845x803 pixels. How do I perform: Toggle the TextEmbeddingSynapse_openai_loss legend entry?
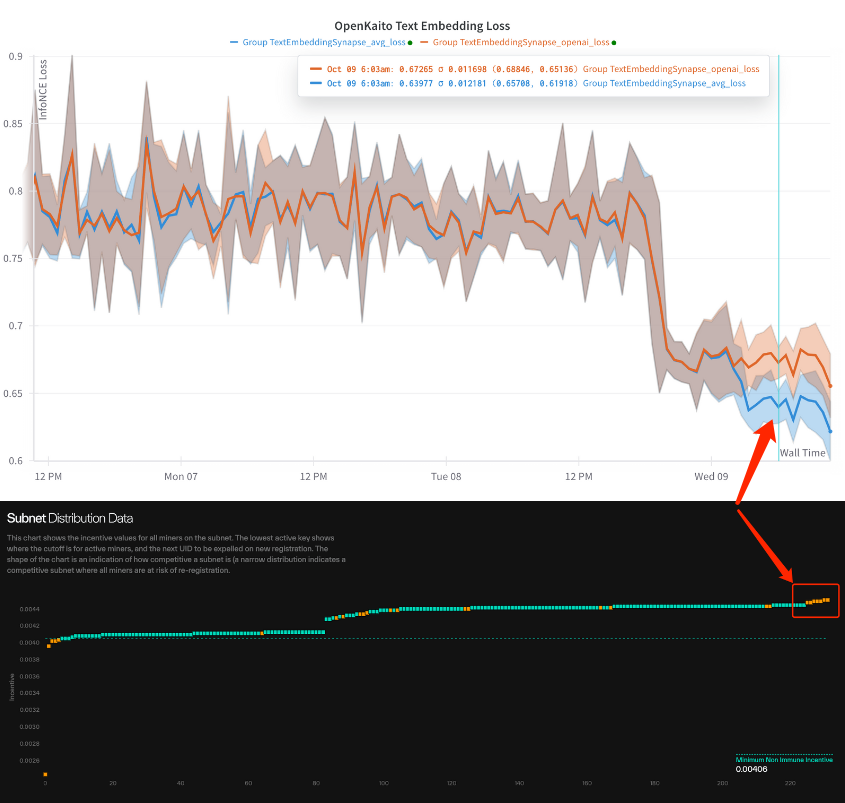521,42
